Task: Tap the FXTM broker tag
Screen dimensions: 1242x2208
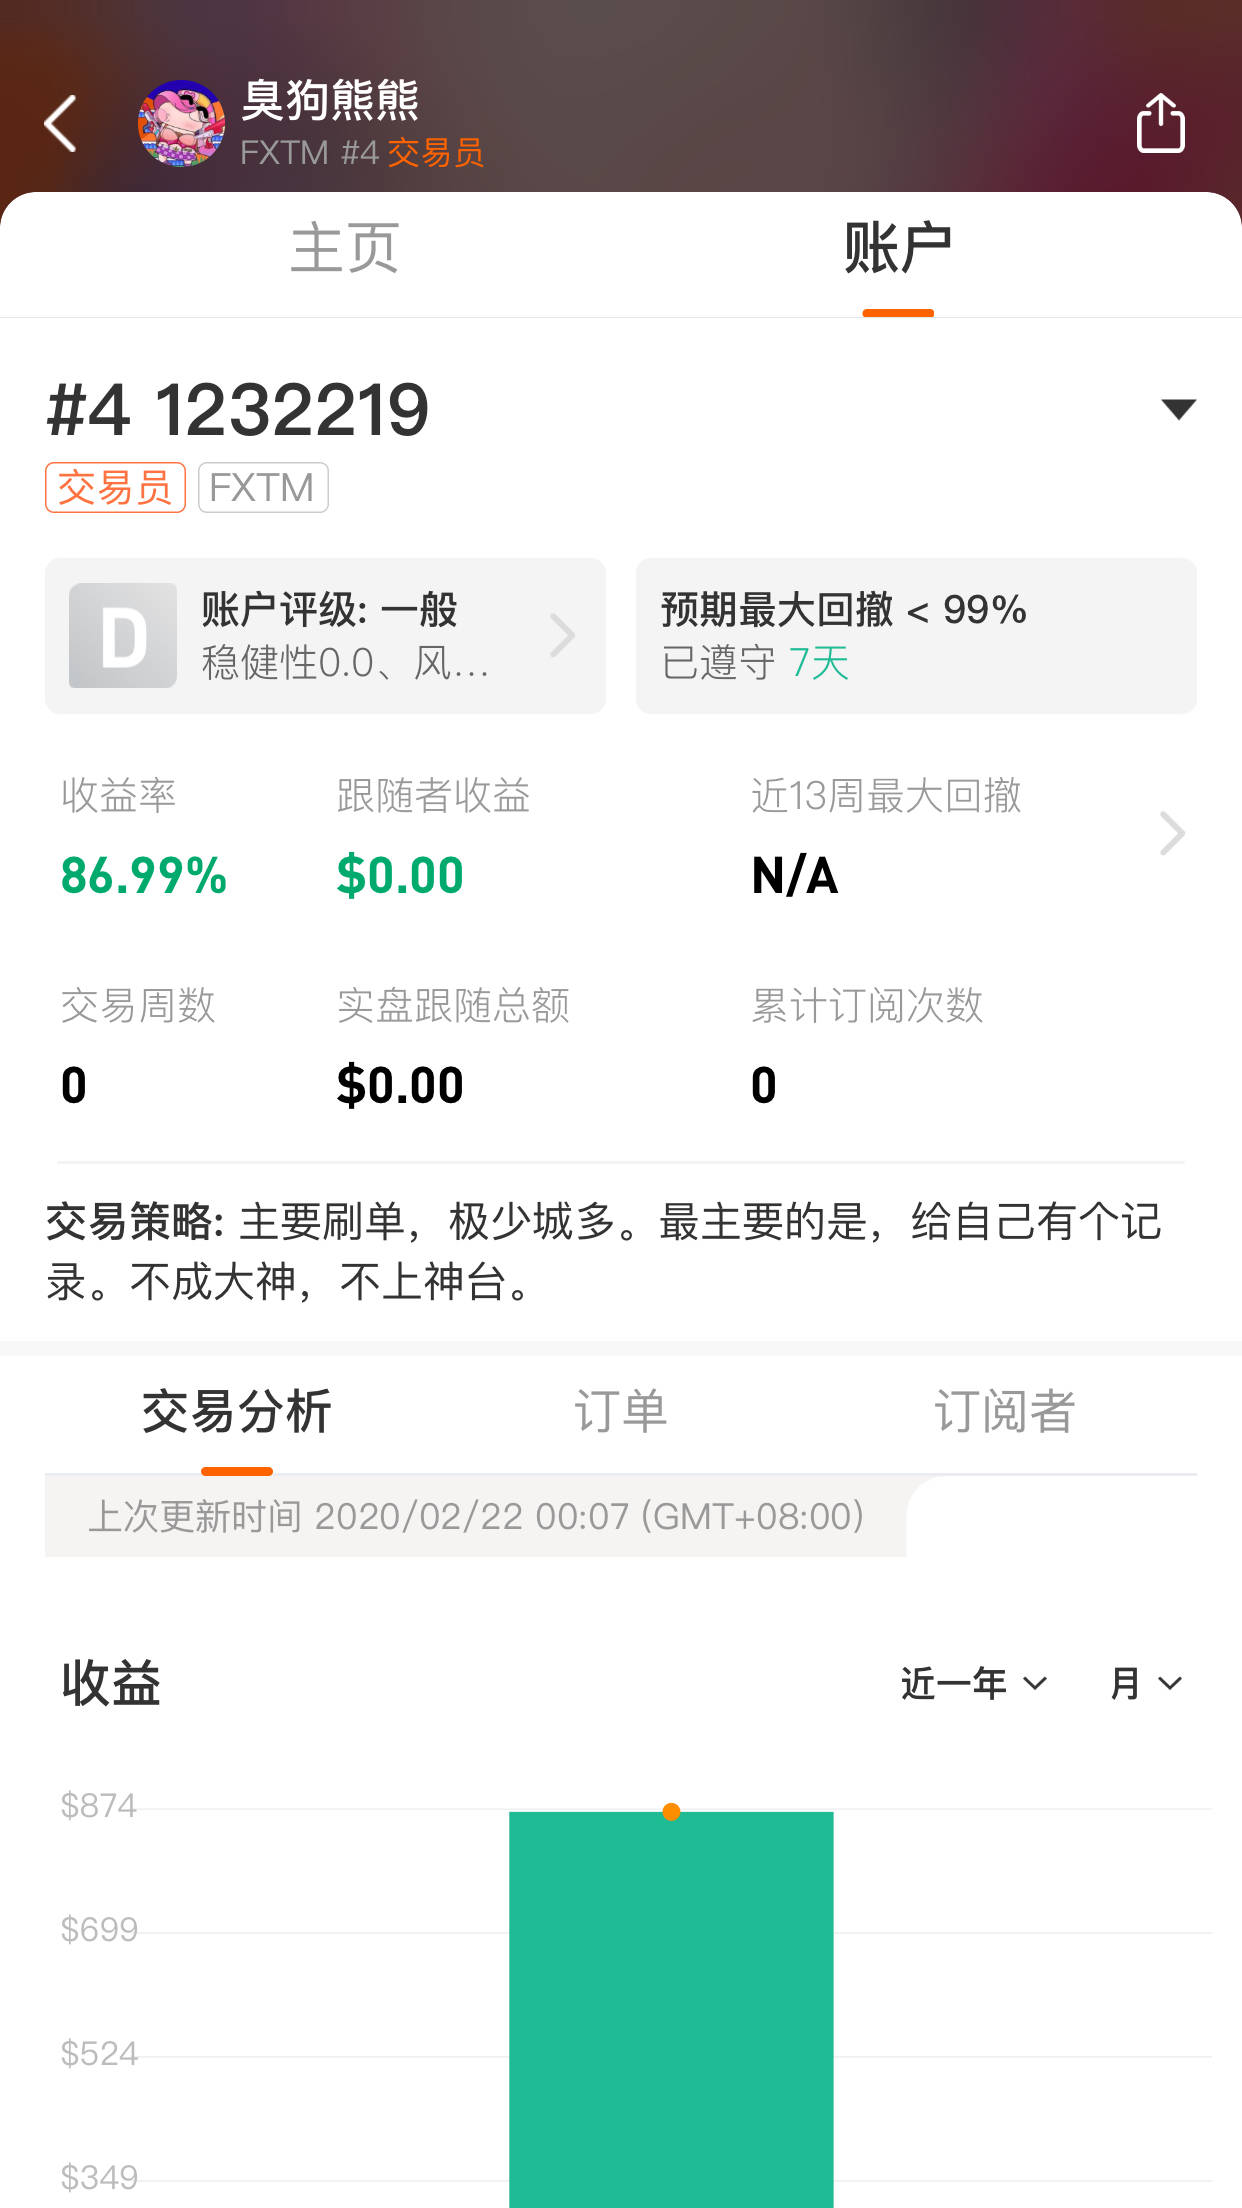Action: coord(263,488)
